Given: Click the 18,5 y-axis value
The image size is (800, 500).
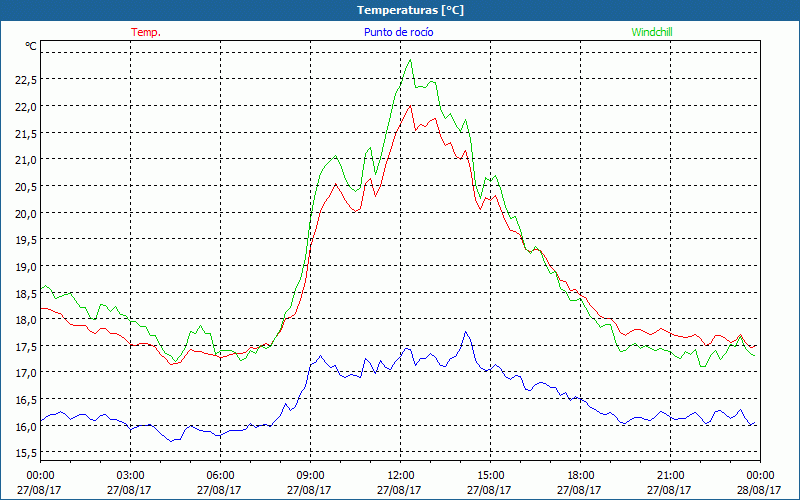Looking at the screenshot, I should pyautogui.click(x=25, y=293).
